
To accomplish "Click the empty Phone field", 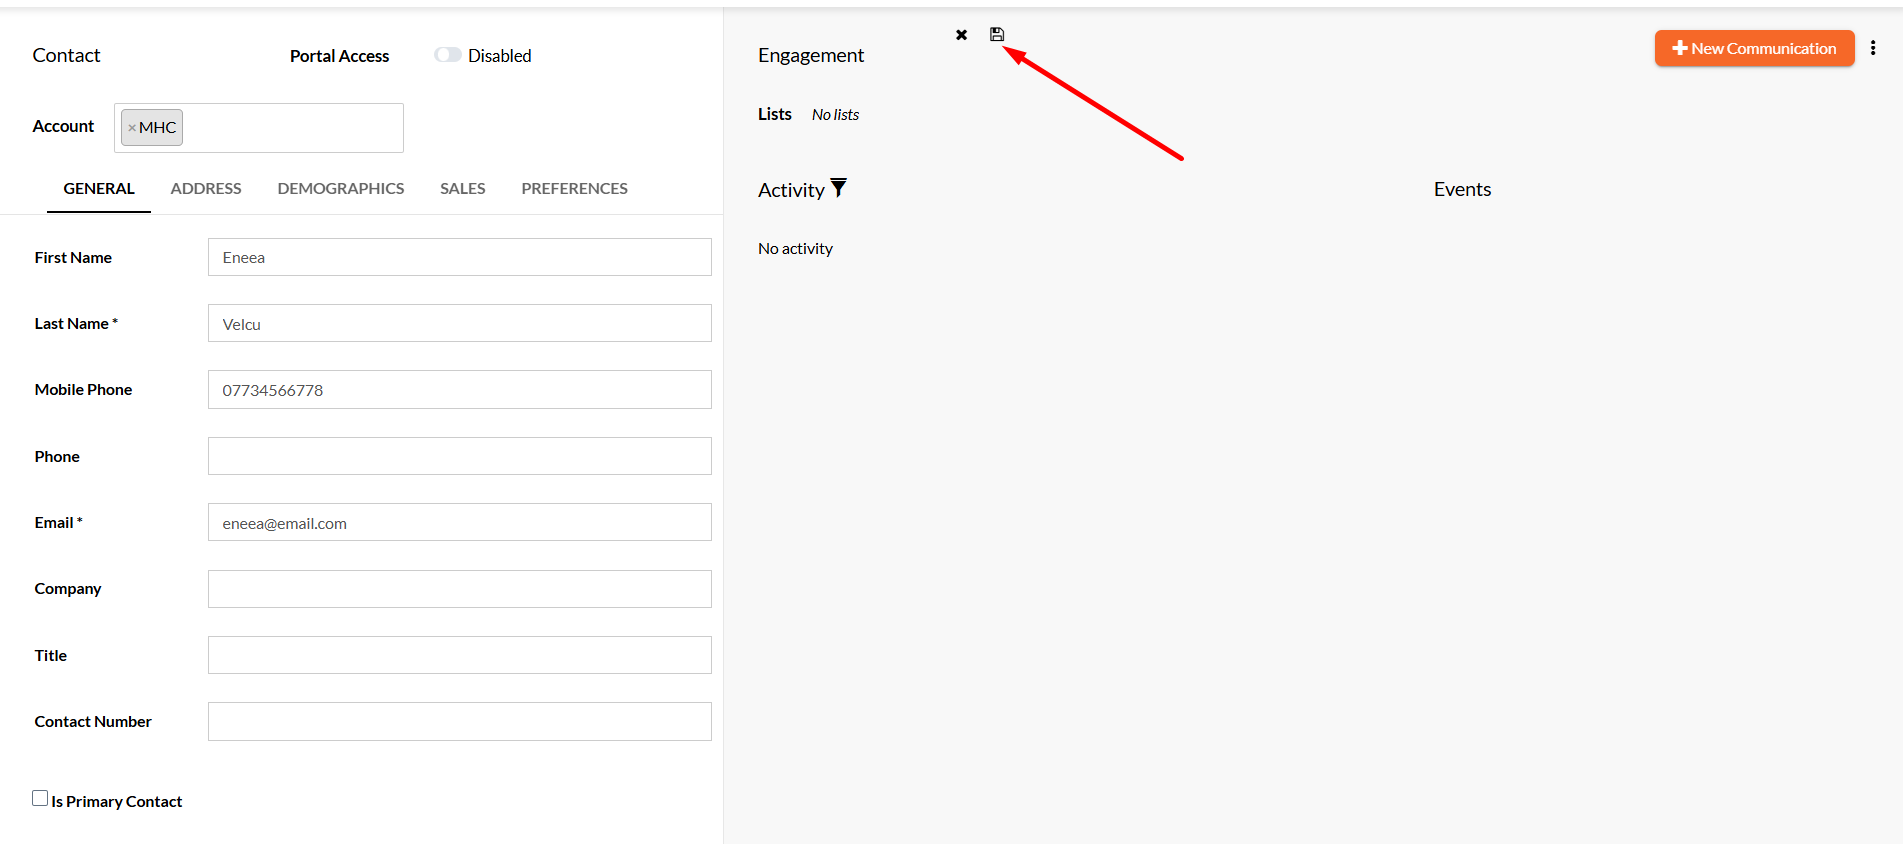I will [460, 456].
